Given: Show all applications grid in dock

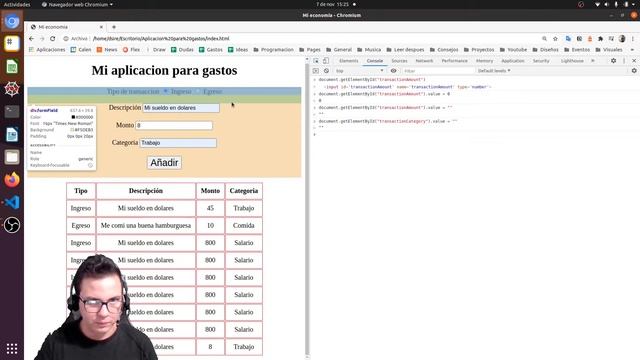Looking at the screenshot, I should coord(12,348).
